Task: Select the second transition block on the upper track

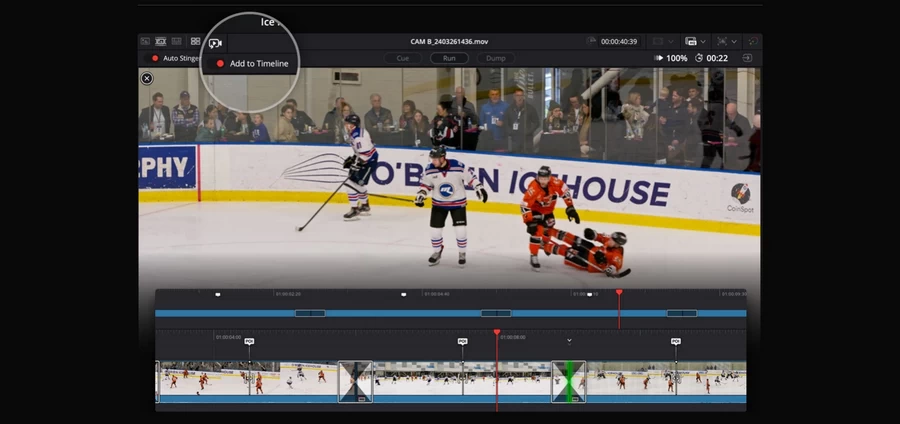Action: pos(496,313)
